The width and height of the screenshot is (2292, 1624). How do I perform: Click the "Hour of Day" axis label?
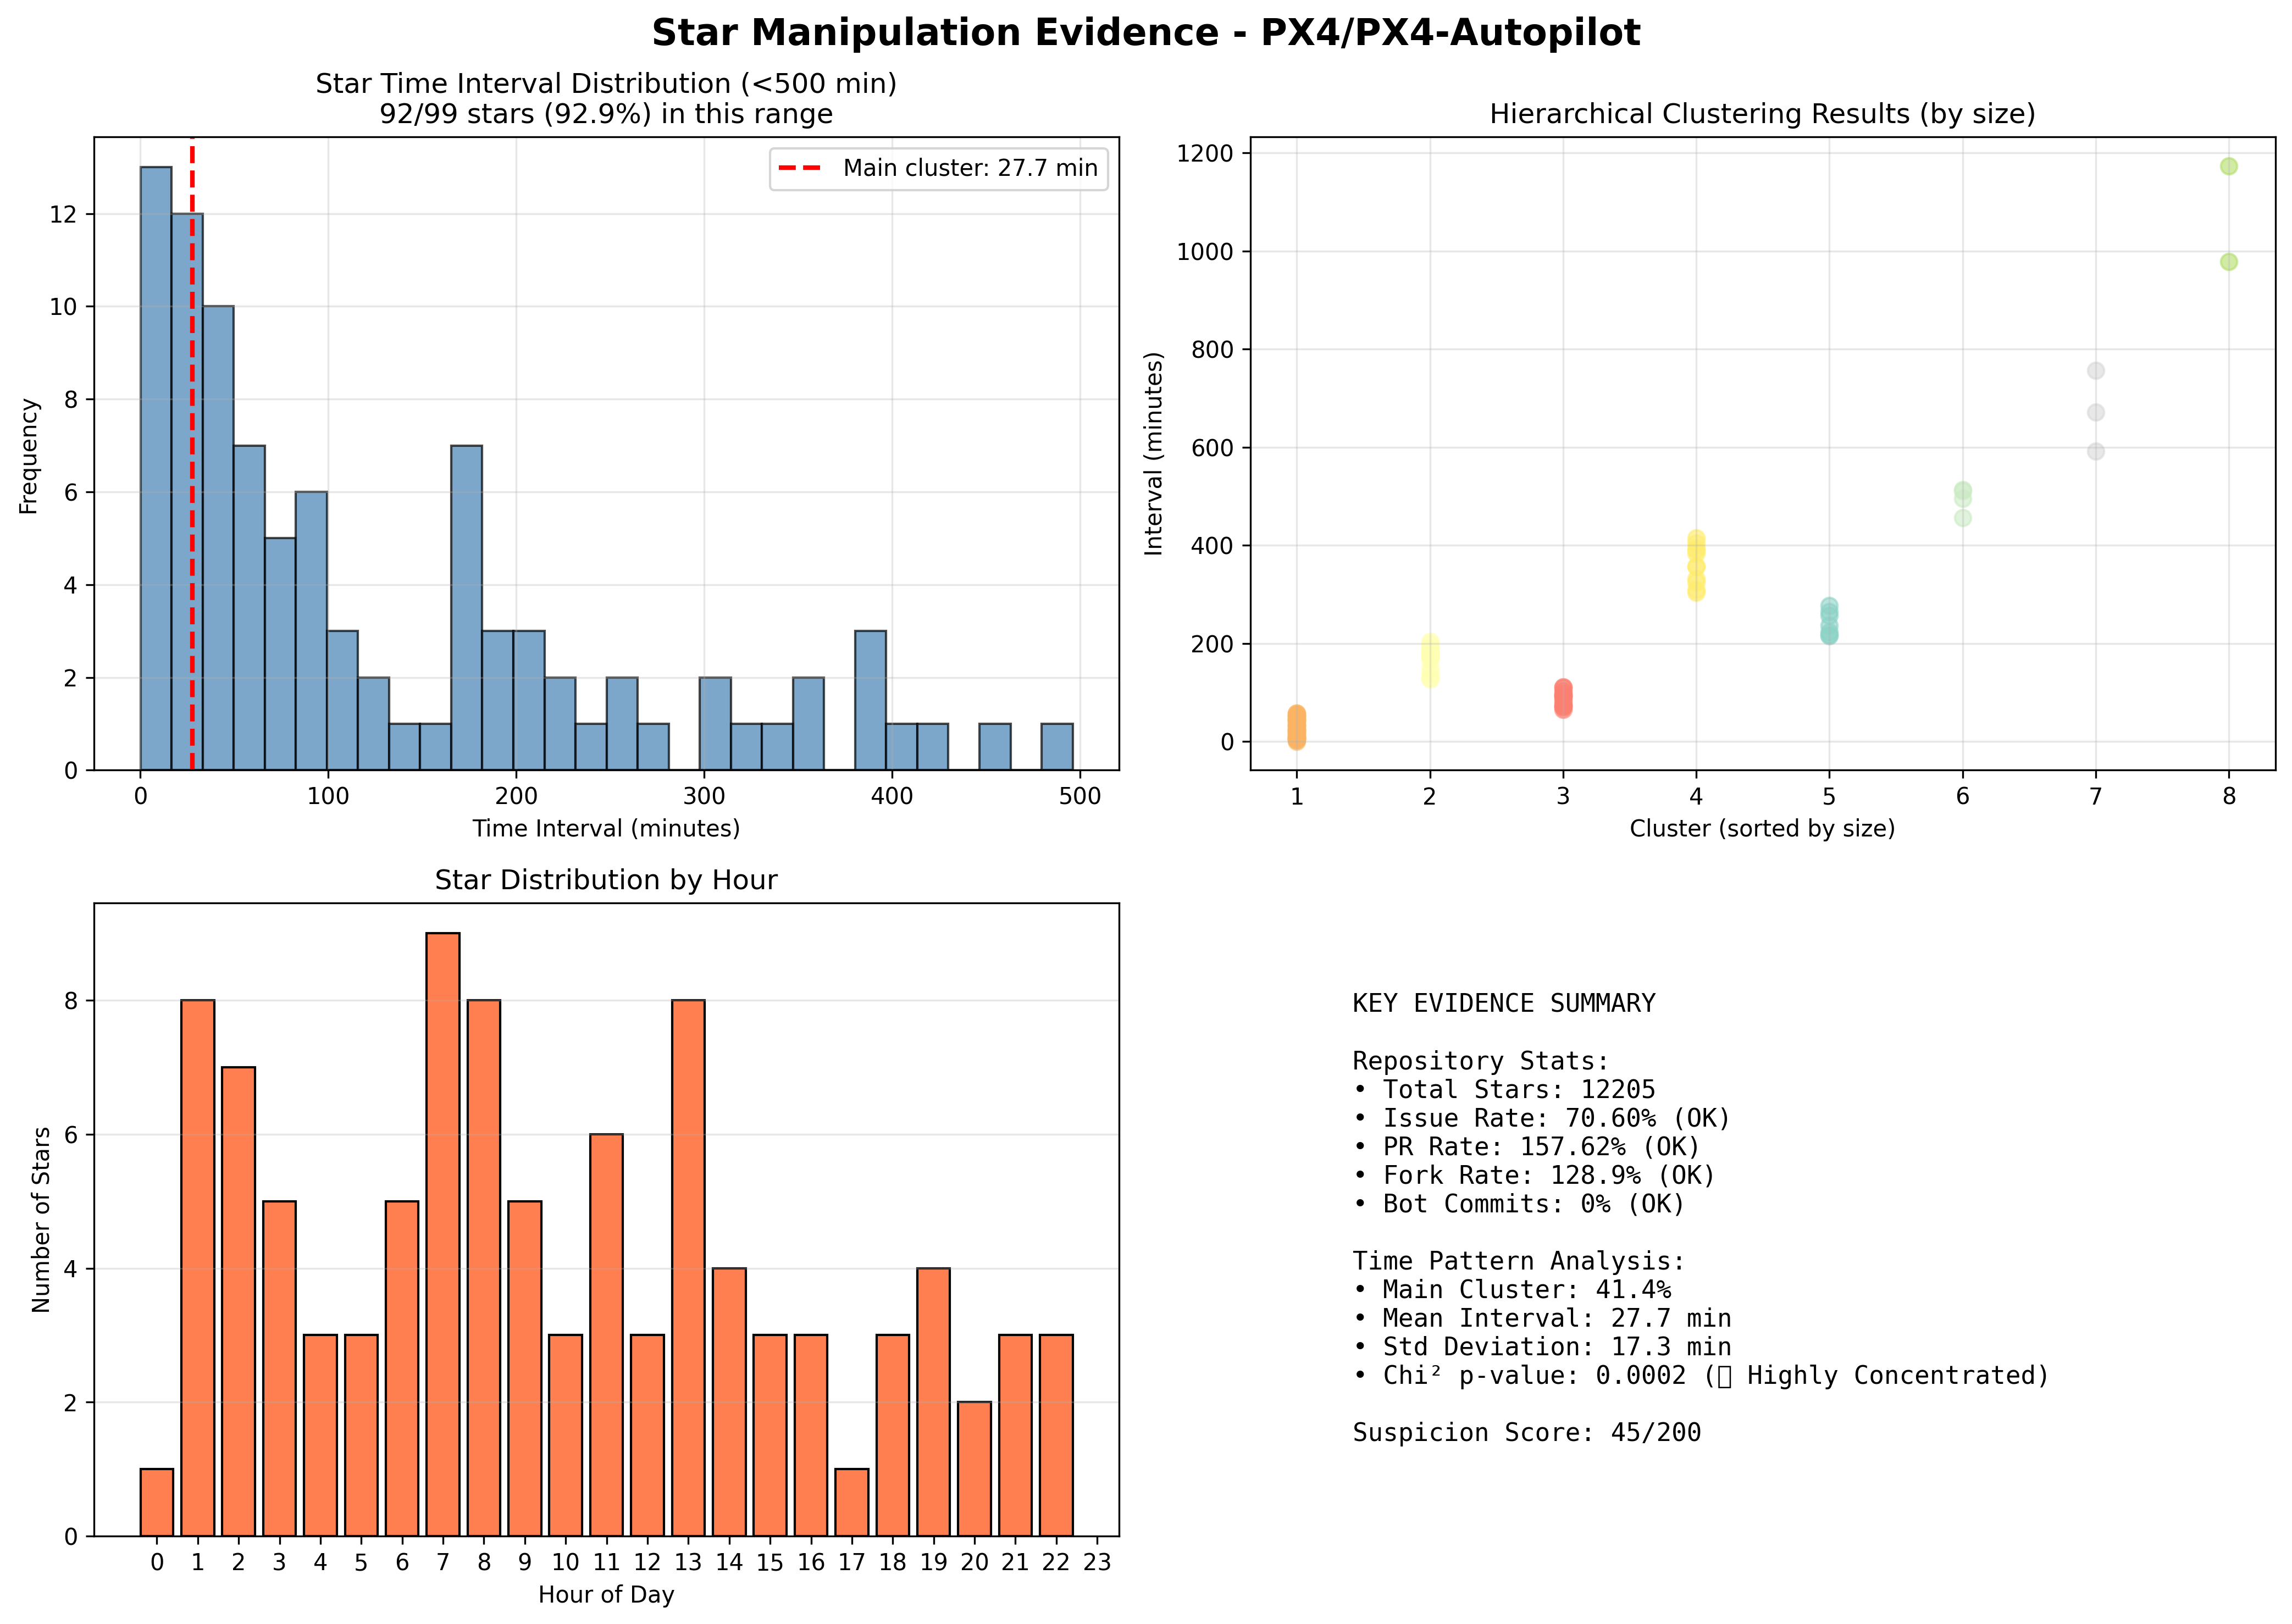tap(606, 1595)
